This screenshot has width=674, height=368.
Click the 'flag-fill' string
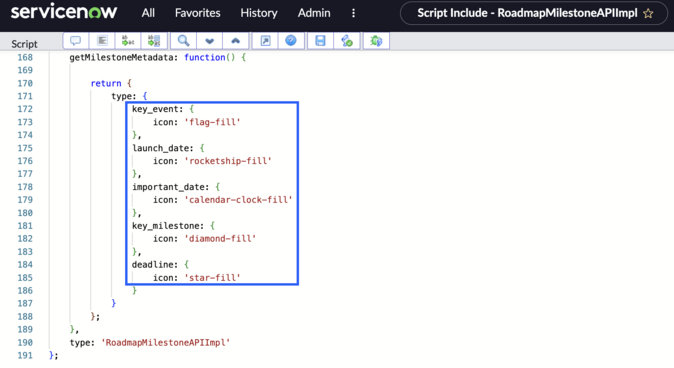coord(212,122)
